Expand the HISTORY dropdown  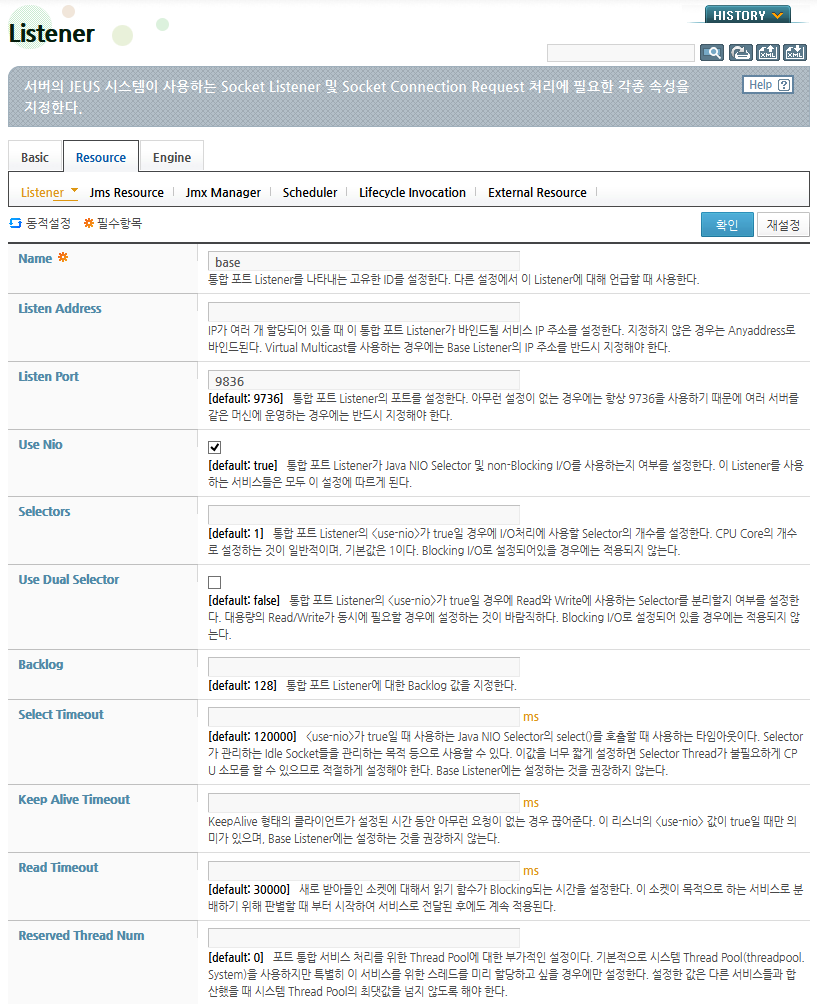pos(748,15)
